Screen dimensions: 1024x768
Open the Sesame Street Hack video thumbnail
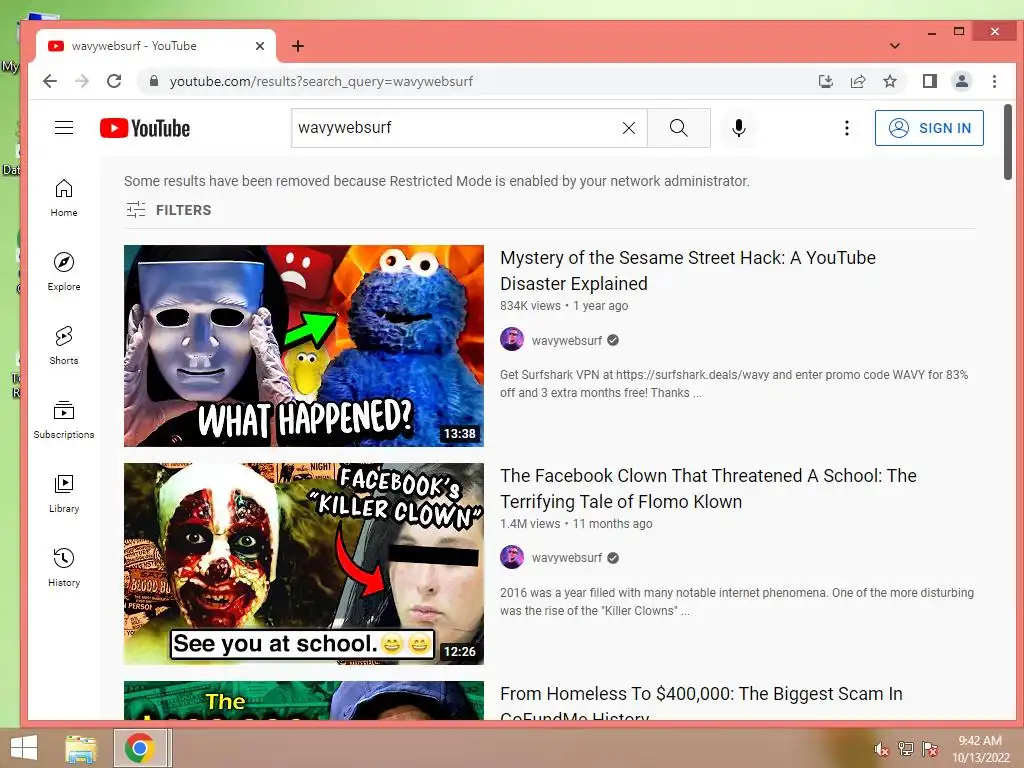click(x=304, y=345)
